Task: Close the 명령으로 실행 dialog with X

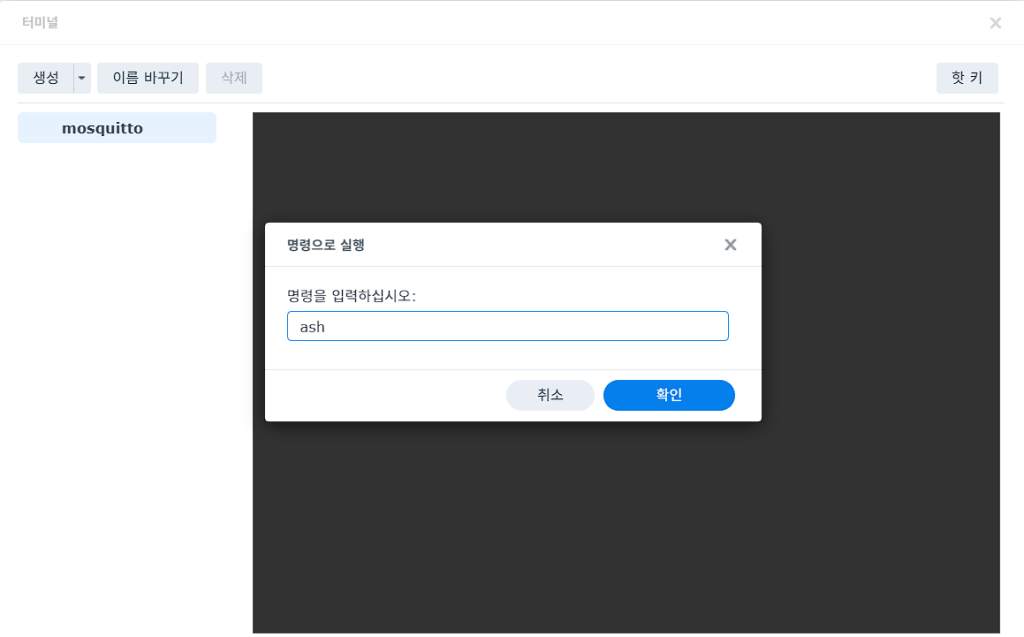Action: (730, 244)
